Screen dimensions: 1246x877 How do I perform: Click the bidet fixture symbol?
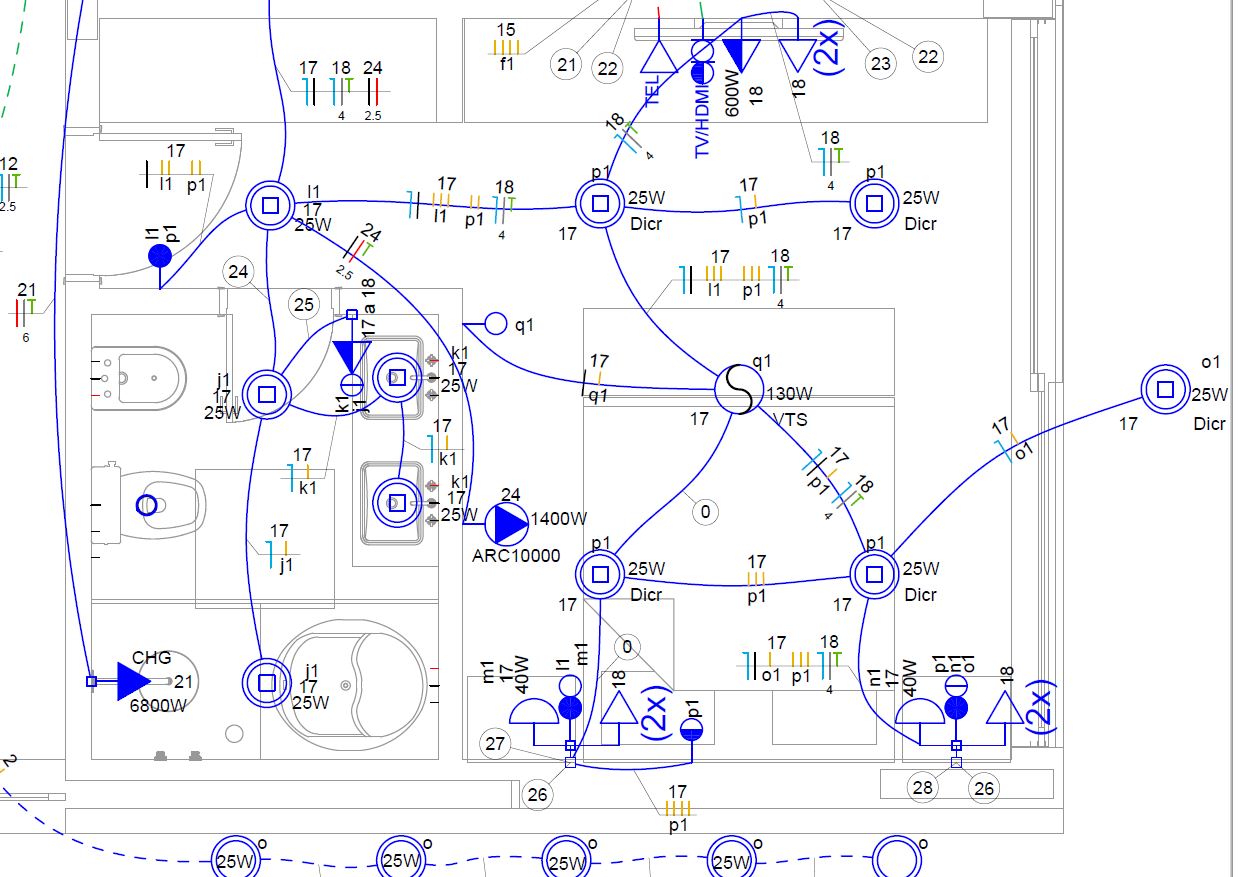coord(140,377)
